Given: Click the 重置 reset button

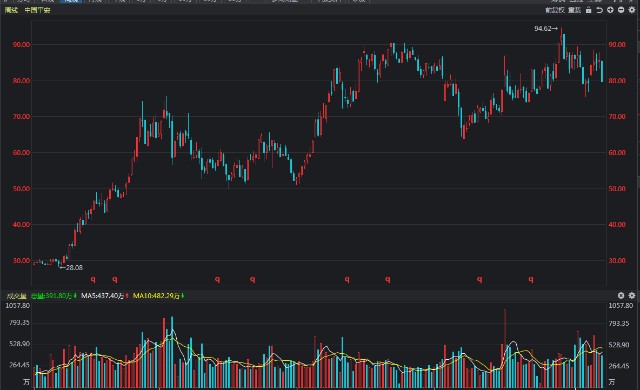Looking at the screenshot, I should pyautogui.click(x=574, y=10).
